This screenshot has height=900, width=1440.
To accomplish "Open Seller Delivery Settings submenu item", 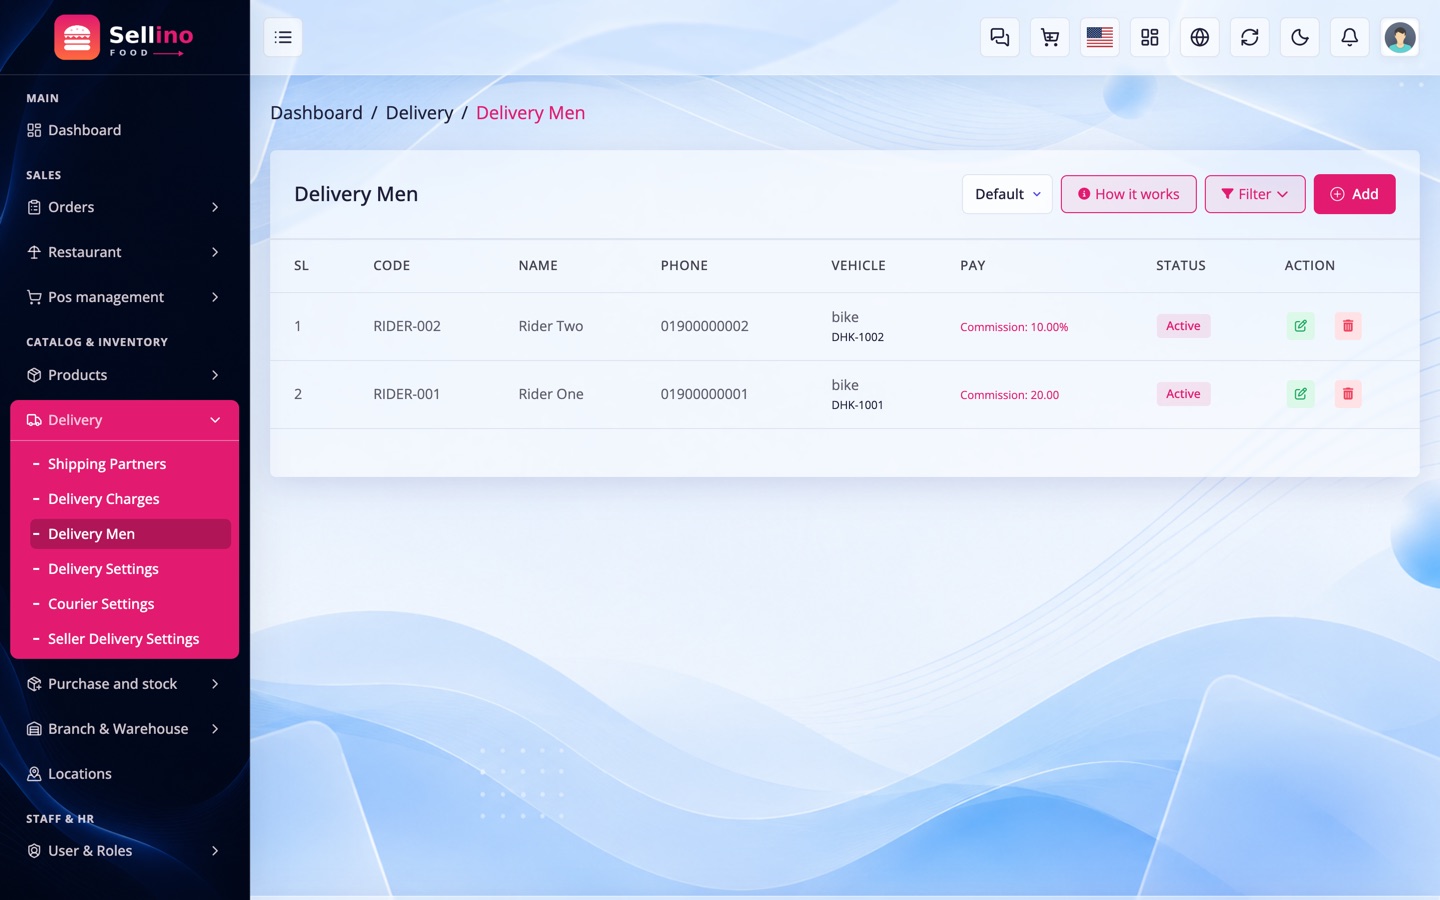I will 130,639.
